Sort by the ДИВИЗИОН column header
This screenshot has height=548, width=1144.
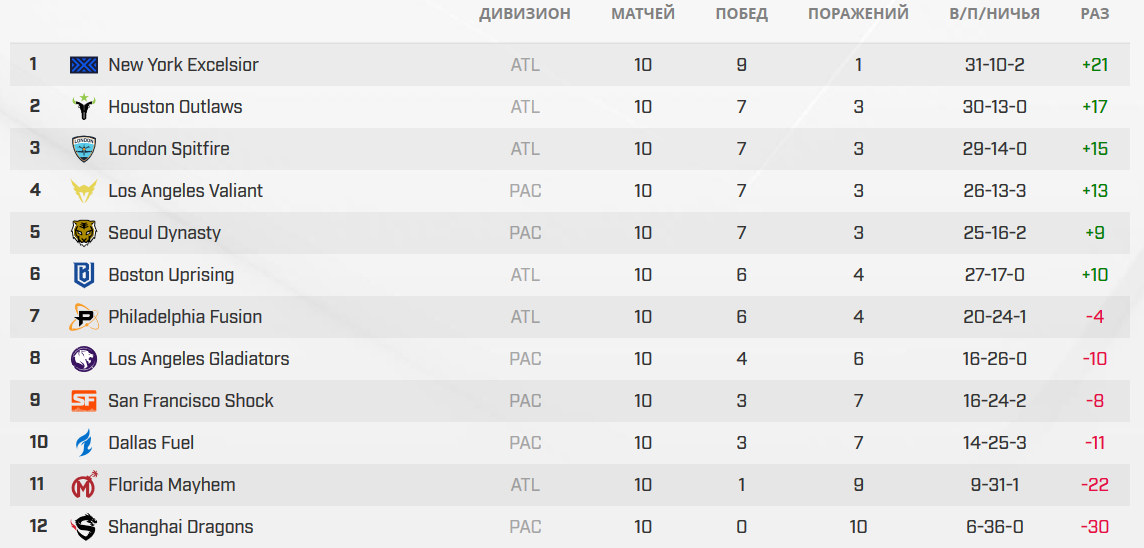[x=525, y=14]
